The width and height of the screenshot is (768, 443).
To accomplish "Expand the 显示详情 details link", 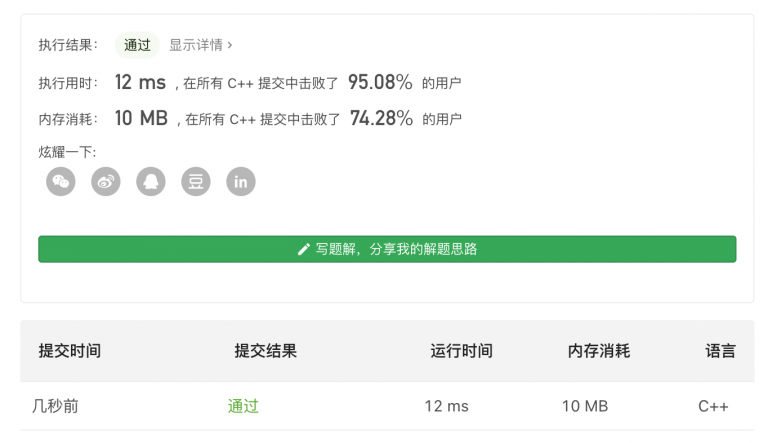I will [x=200, y=45].
